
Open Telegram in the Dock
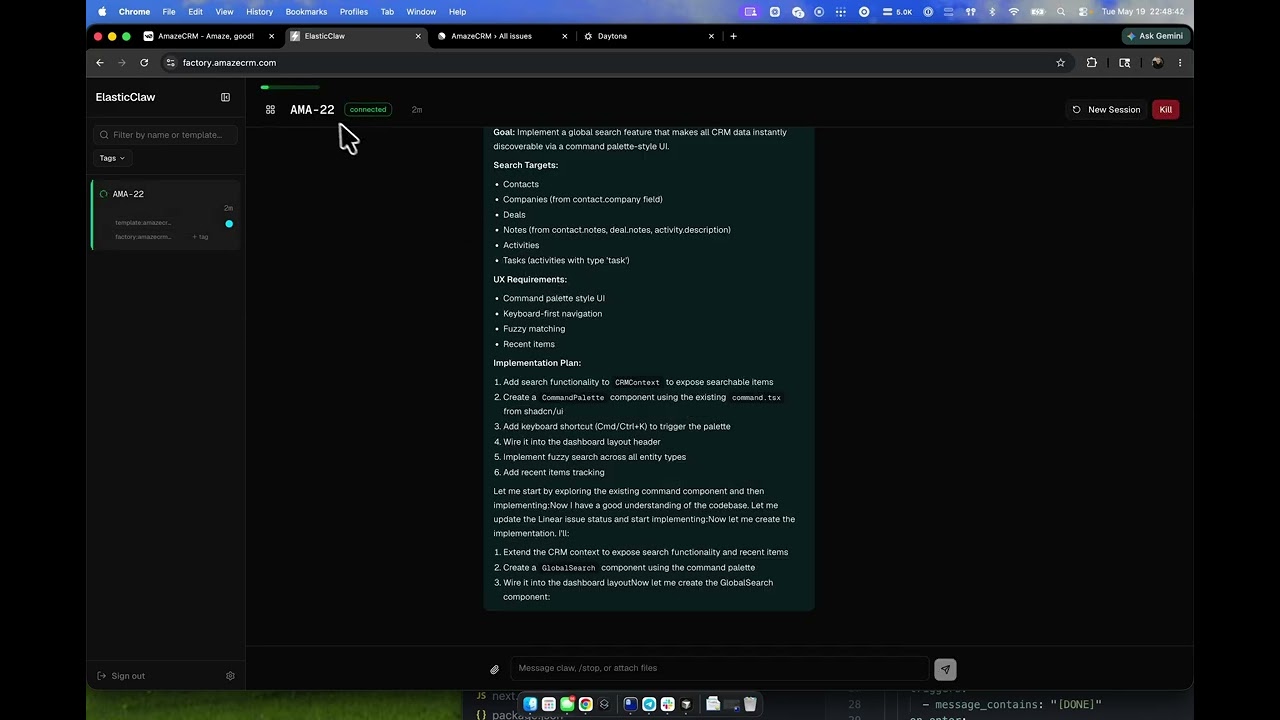(649, 704)
